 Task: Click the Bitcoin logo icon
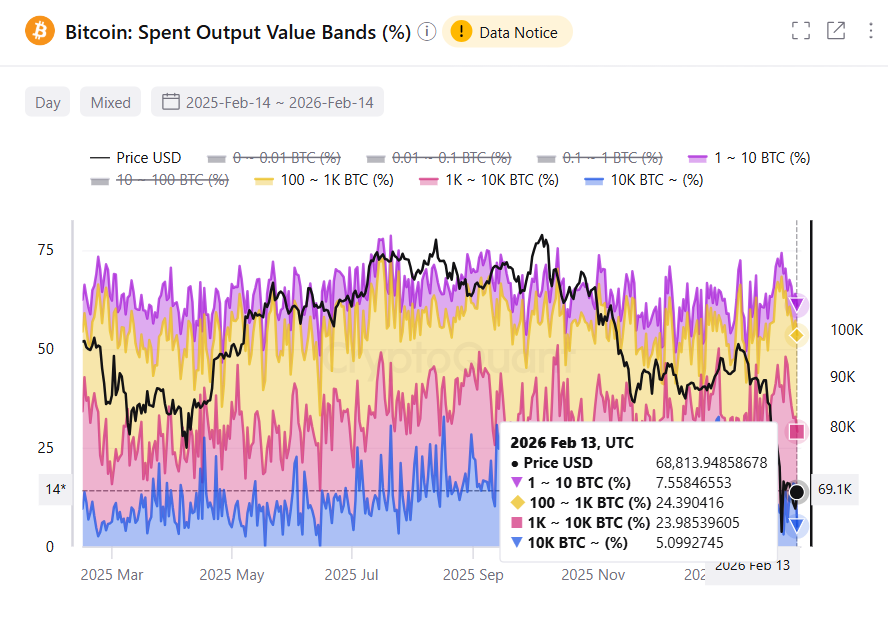(40, 30)
